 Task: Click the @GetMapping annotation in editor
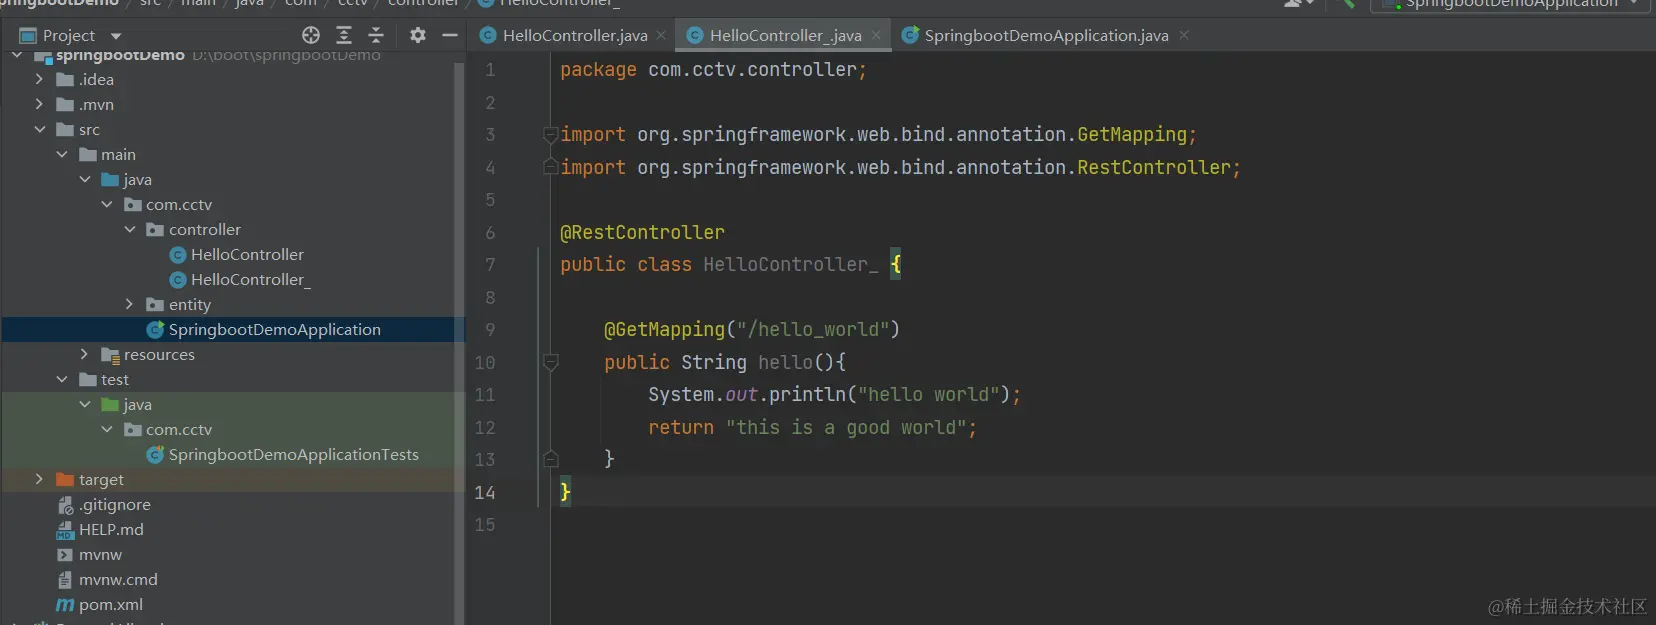pos(664,329)
